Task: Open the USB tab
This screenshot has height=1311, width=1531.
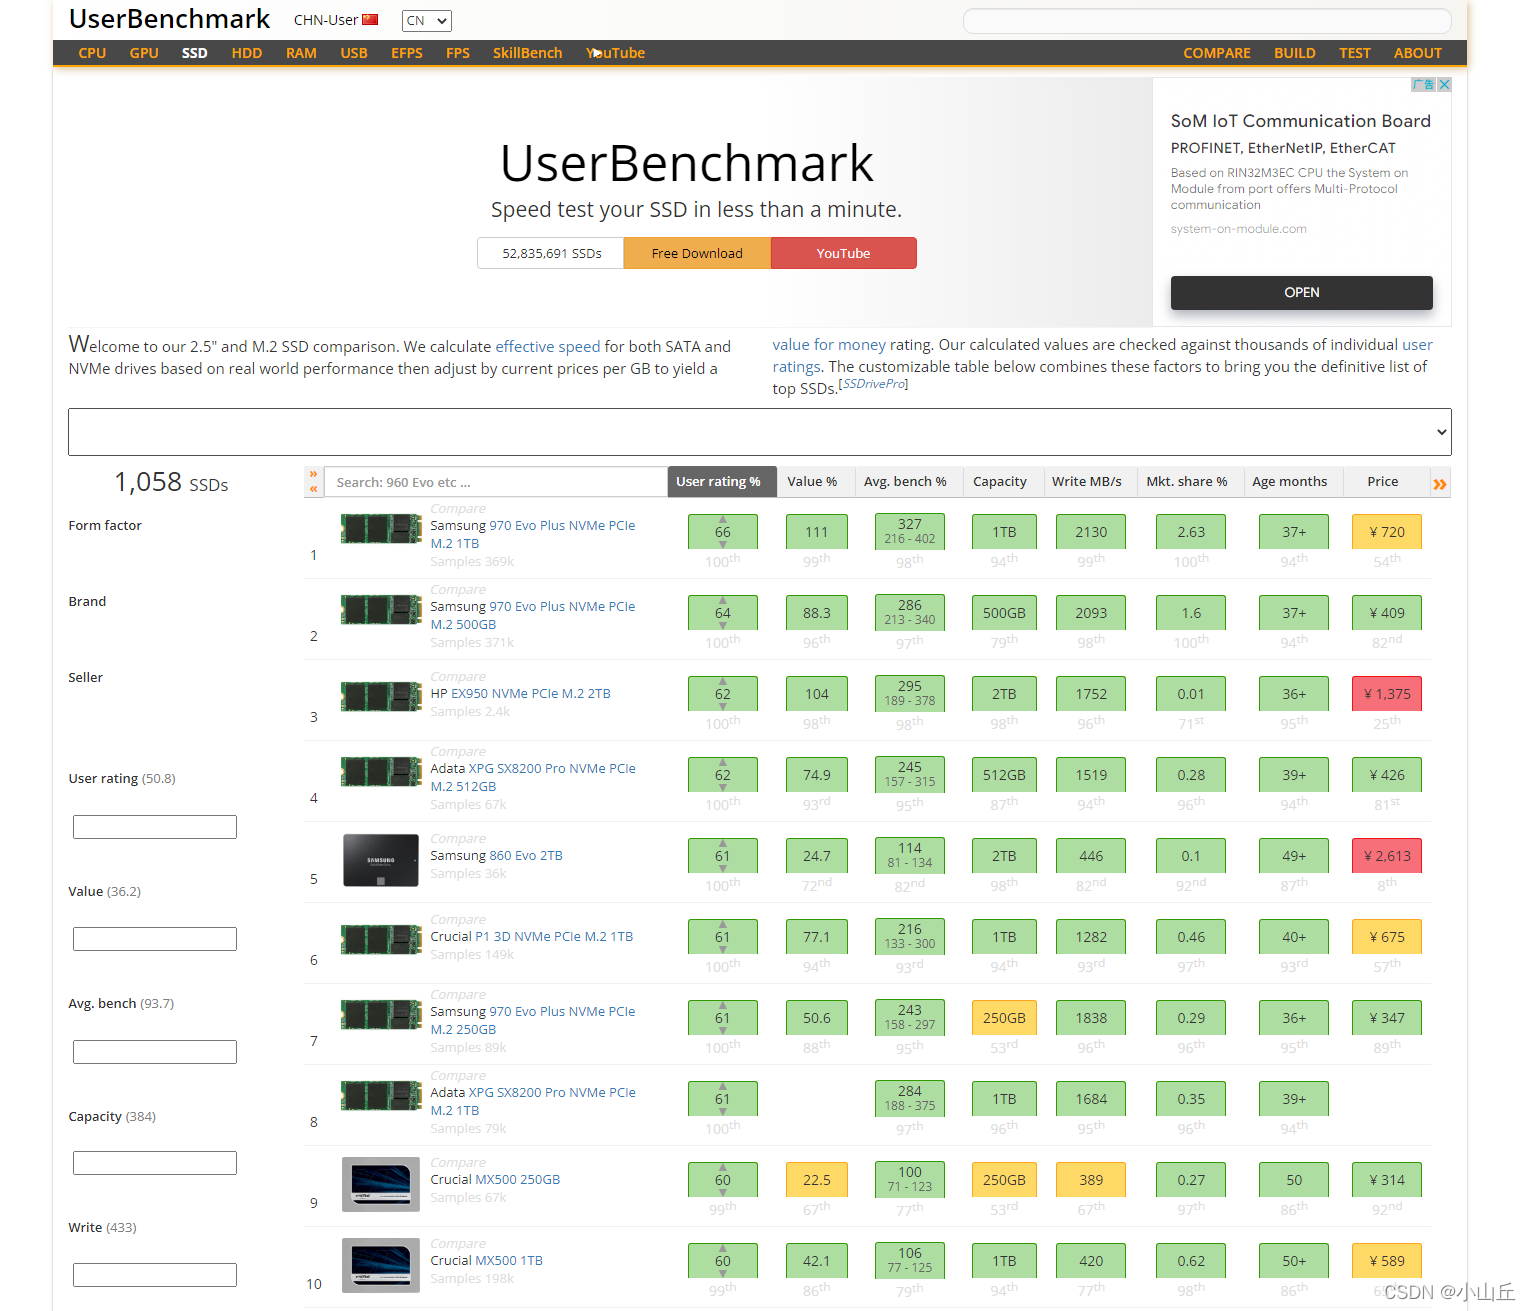Action: tap(354, 53)
